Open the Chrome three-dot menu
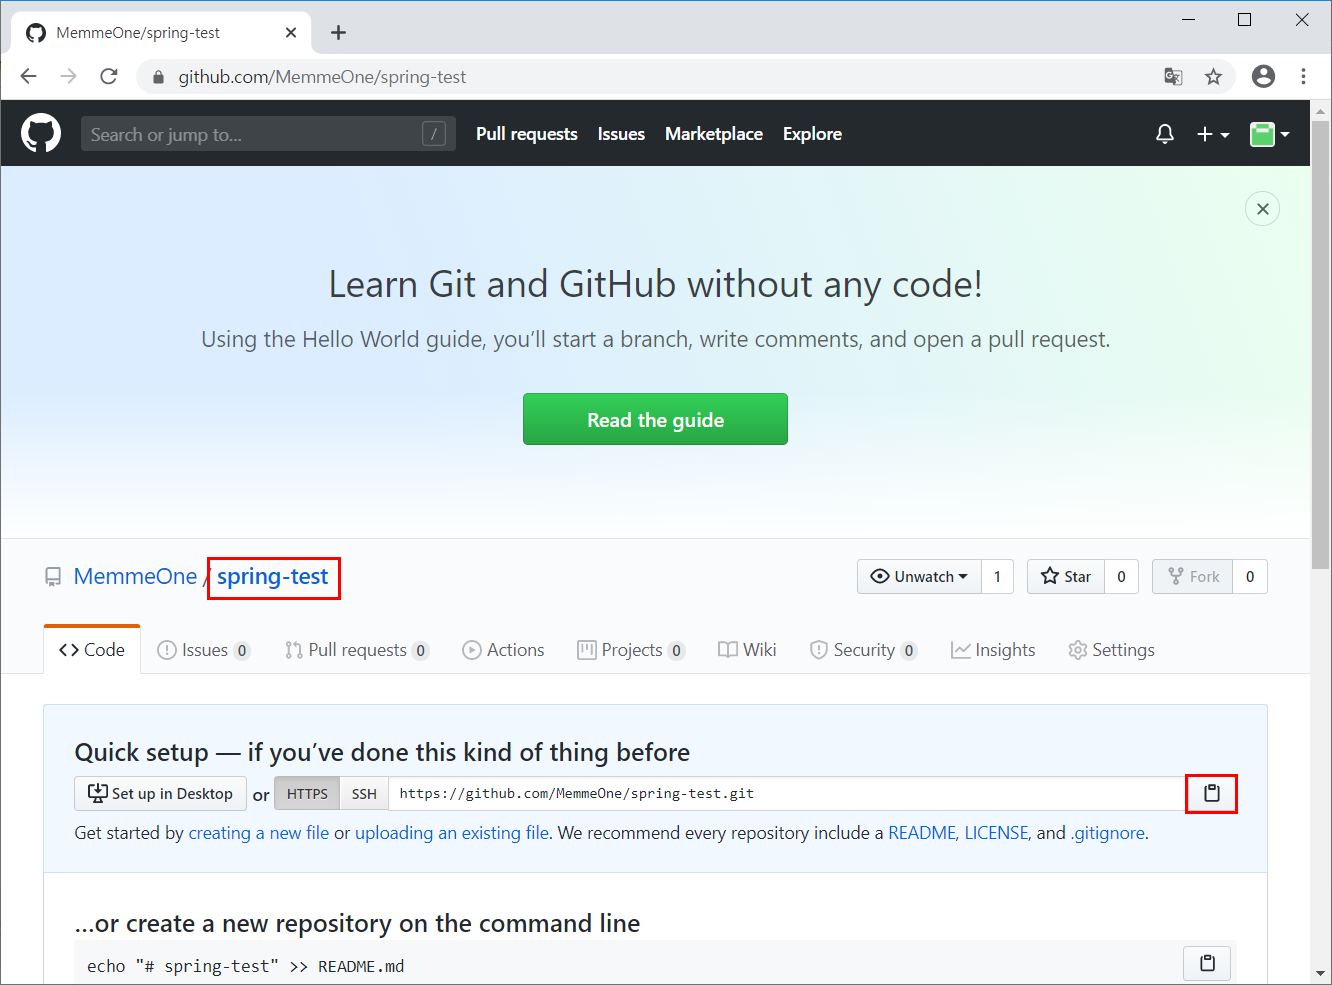The image size is (1332, 985). (1303, 76)
